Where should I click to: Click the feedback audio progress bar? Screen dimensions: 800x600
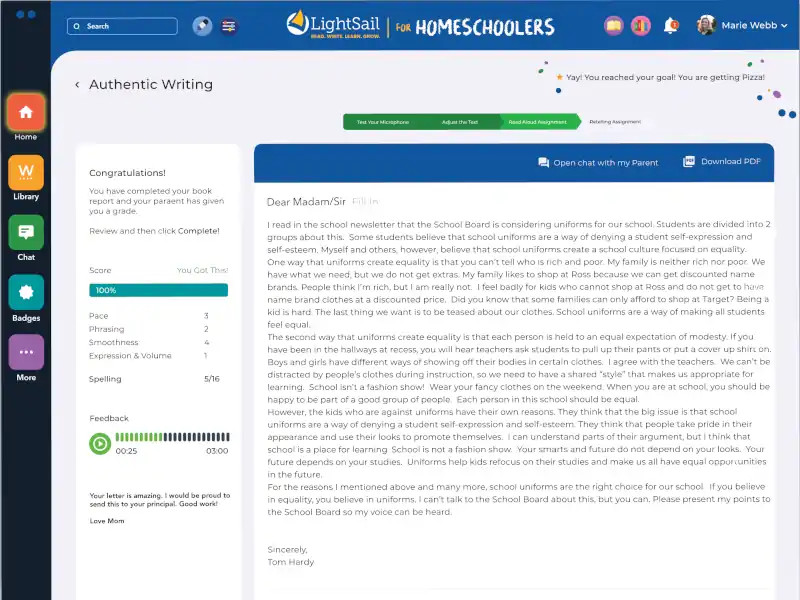(172, 437)
